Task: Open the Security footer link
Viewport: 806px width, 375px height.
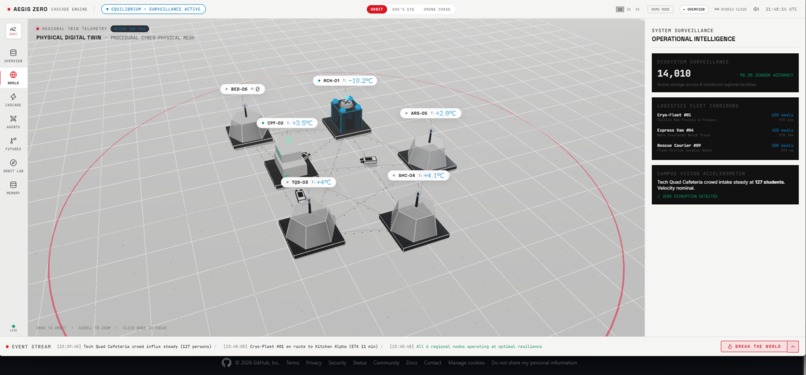Action: tap(337, 363)
